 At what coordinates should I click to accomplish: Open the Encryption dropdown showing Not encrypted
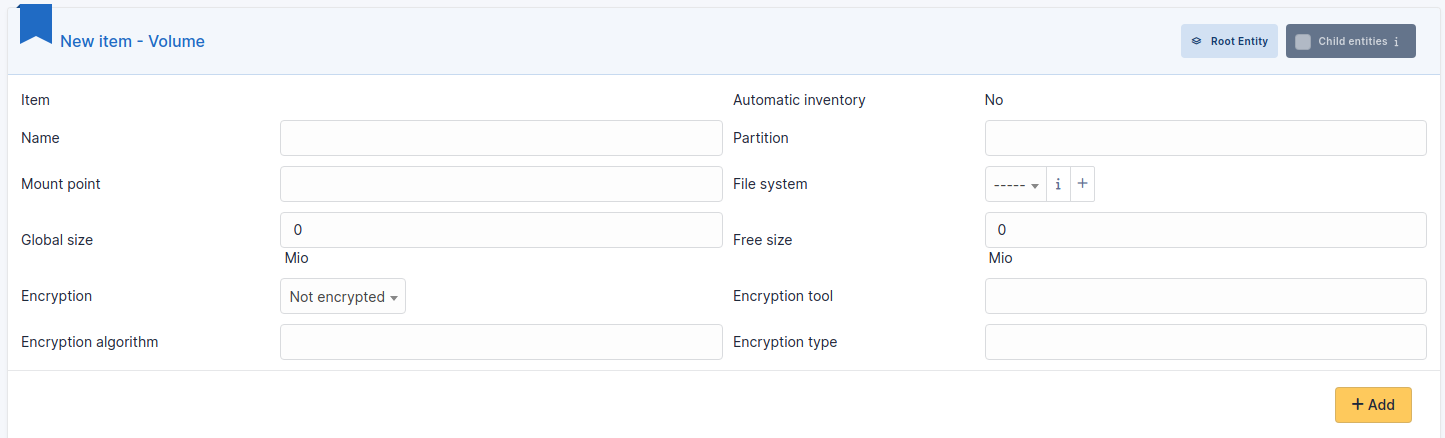pos(343,296)
